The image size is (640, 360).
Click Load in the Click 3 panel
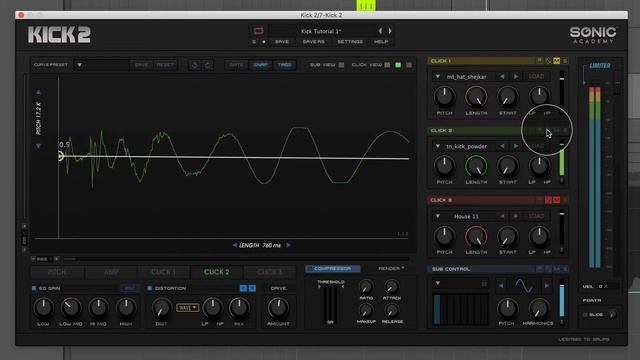point(536,216)
